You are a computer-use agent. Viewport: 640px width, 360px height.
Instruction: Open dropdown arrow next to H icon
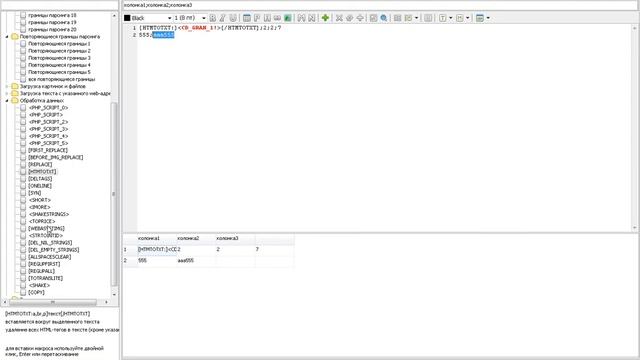pyautogui.click(x=468, y=18)
